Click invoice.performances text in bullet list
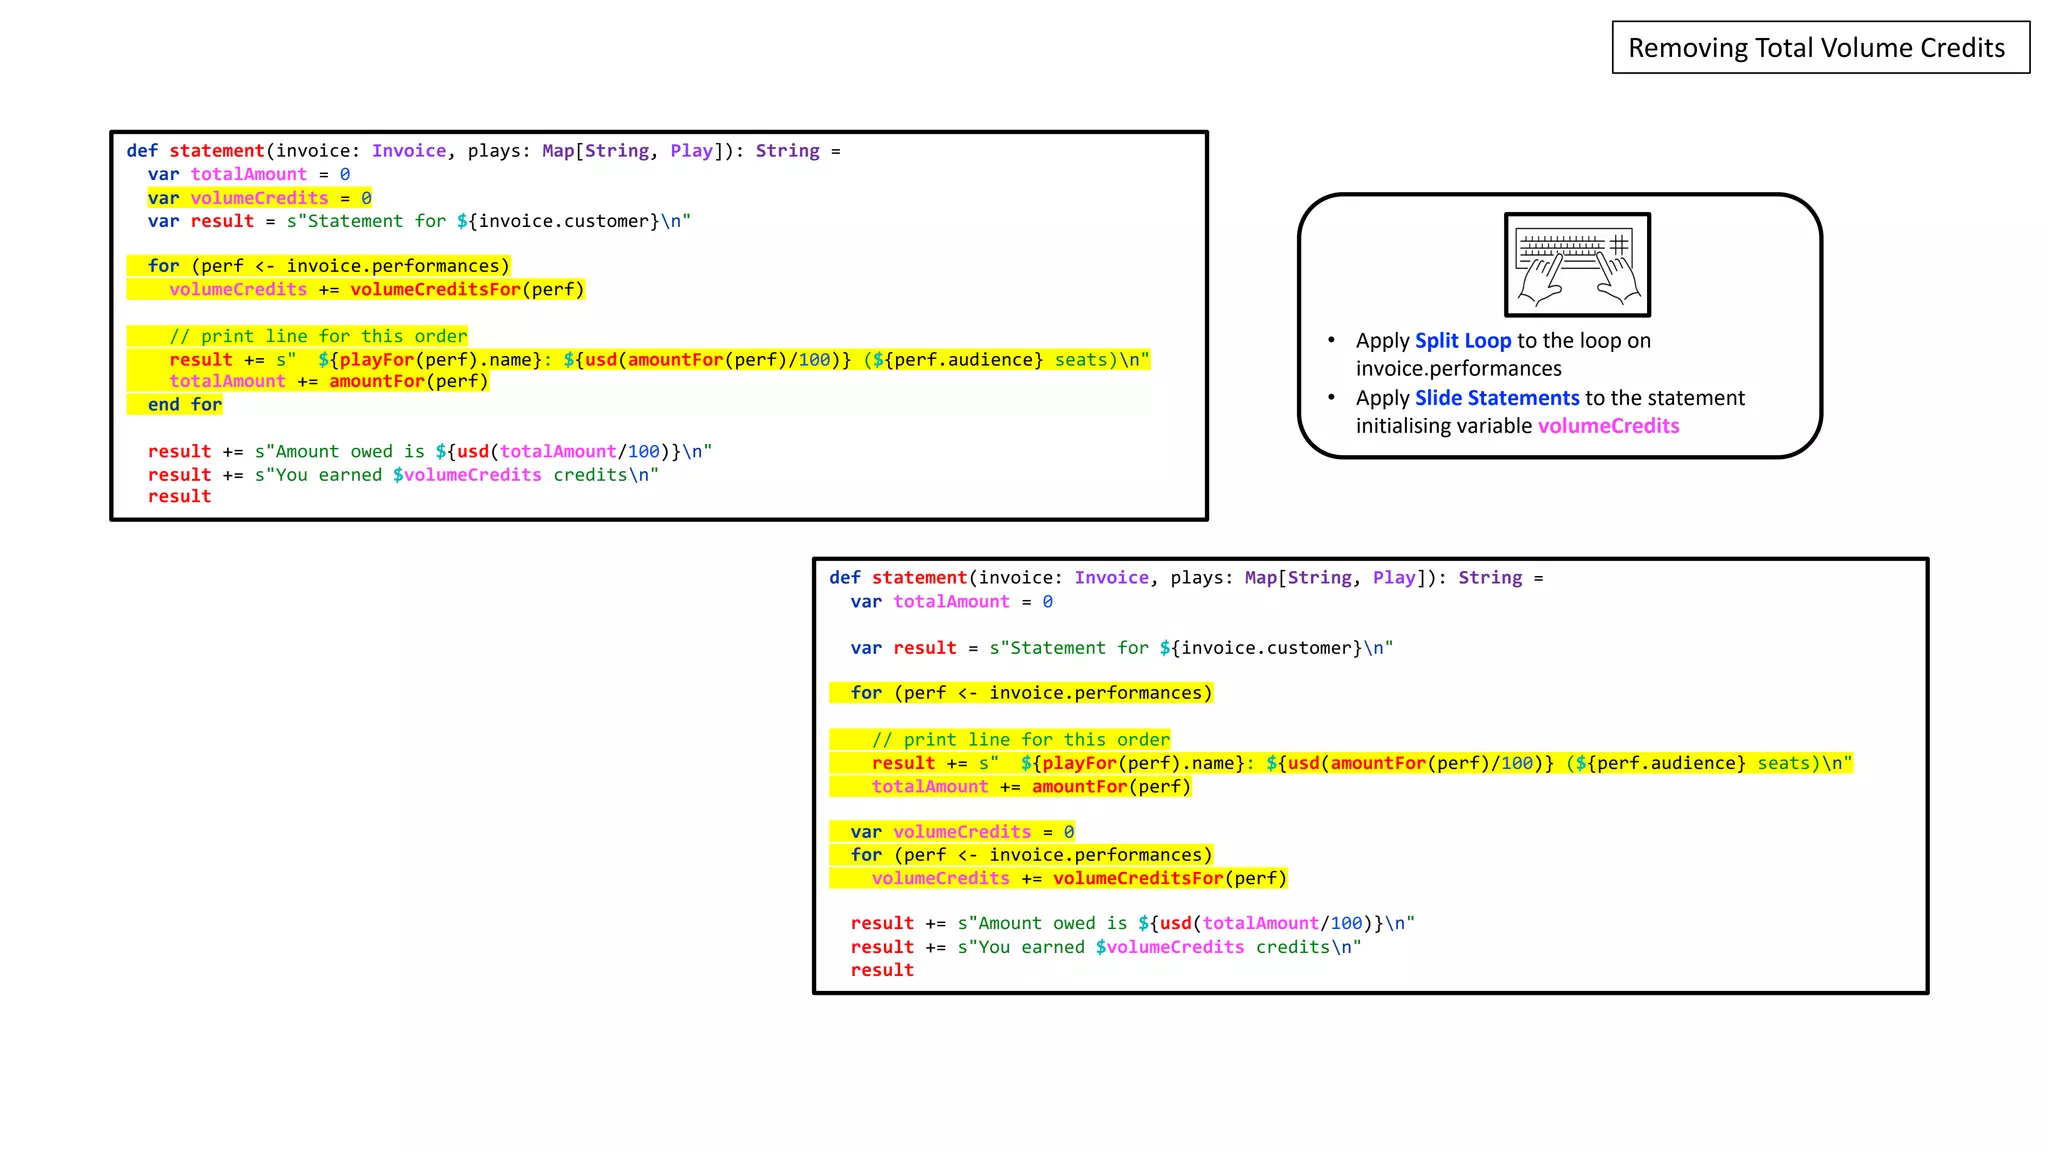This screenshot has height=1152, width=2048. pos(1458,369)
